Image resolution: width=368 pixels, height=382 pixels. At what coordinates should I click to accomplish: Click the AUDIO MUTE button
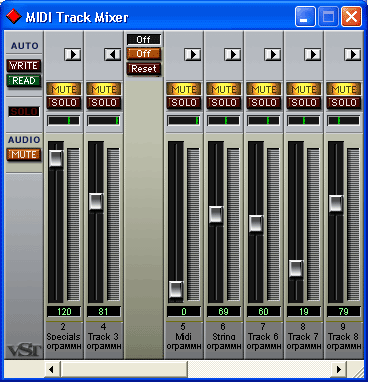click(24, 155)
